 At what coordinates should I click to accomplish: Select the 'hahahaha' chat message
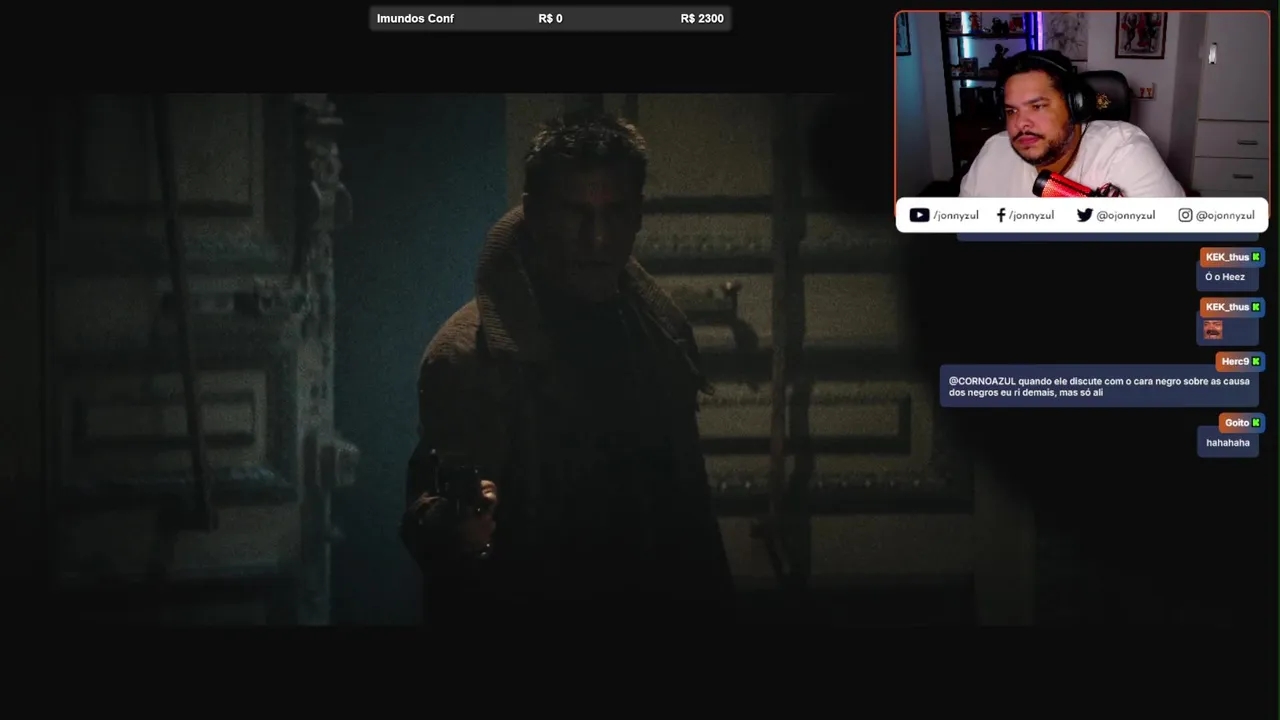(1228, 442)
